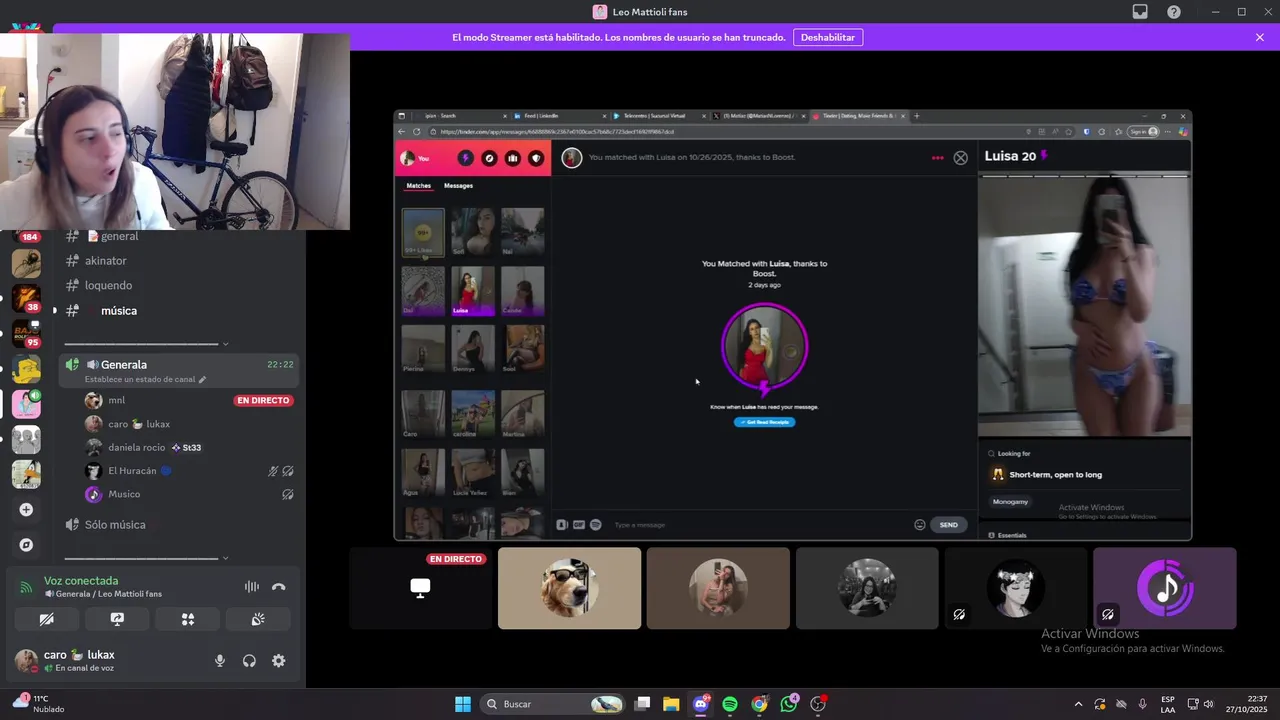Viewport: 1280px width, 720px height.
Task: Click the Get Read Receipts button
Action: (764, 422)
